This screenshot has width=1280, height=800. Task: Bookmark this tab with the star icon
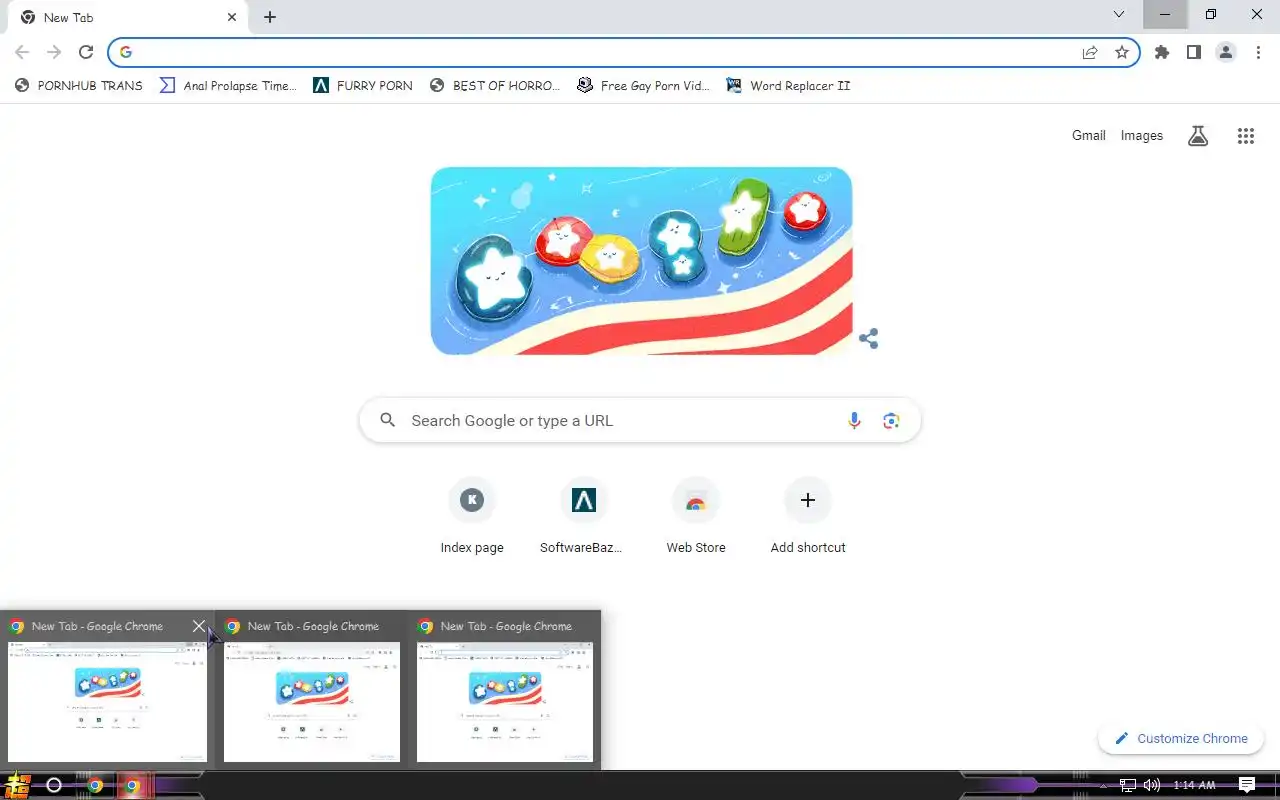[1122, 52]
